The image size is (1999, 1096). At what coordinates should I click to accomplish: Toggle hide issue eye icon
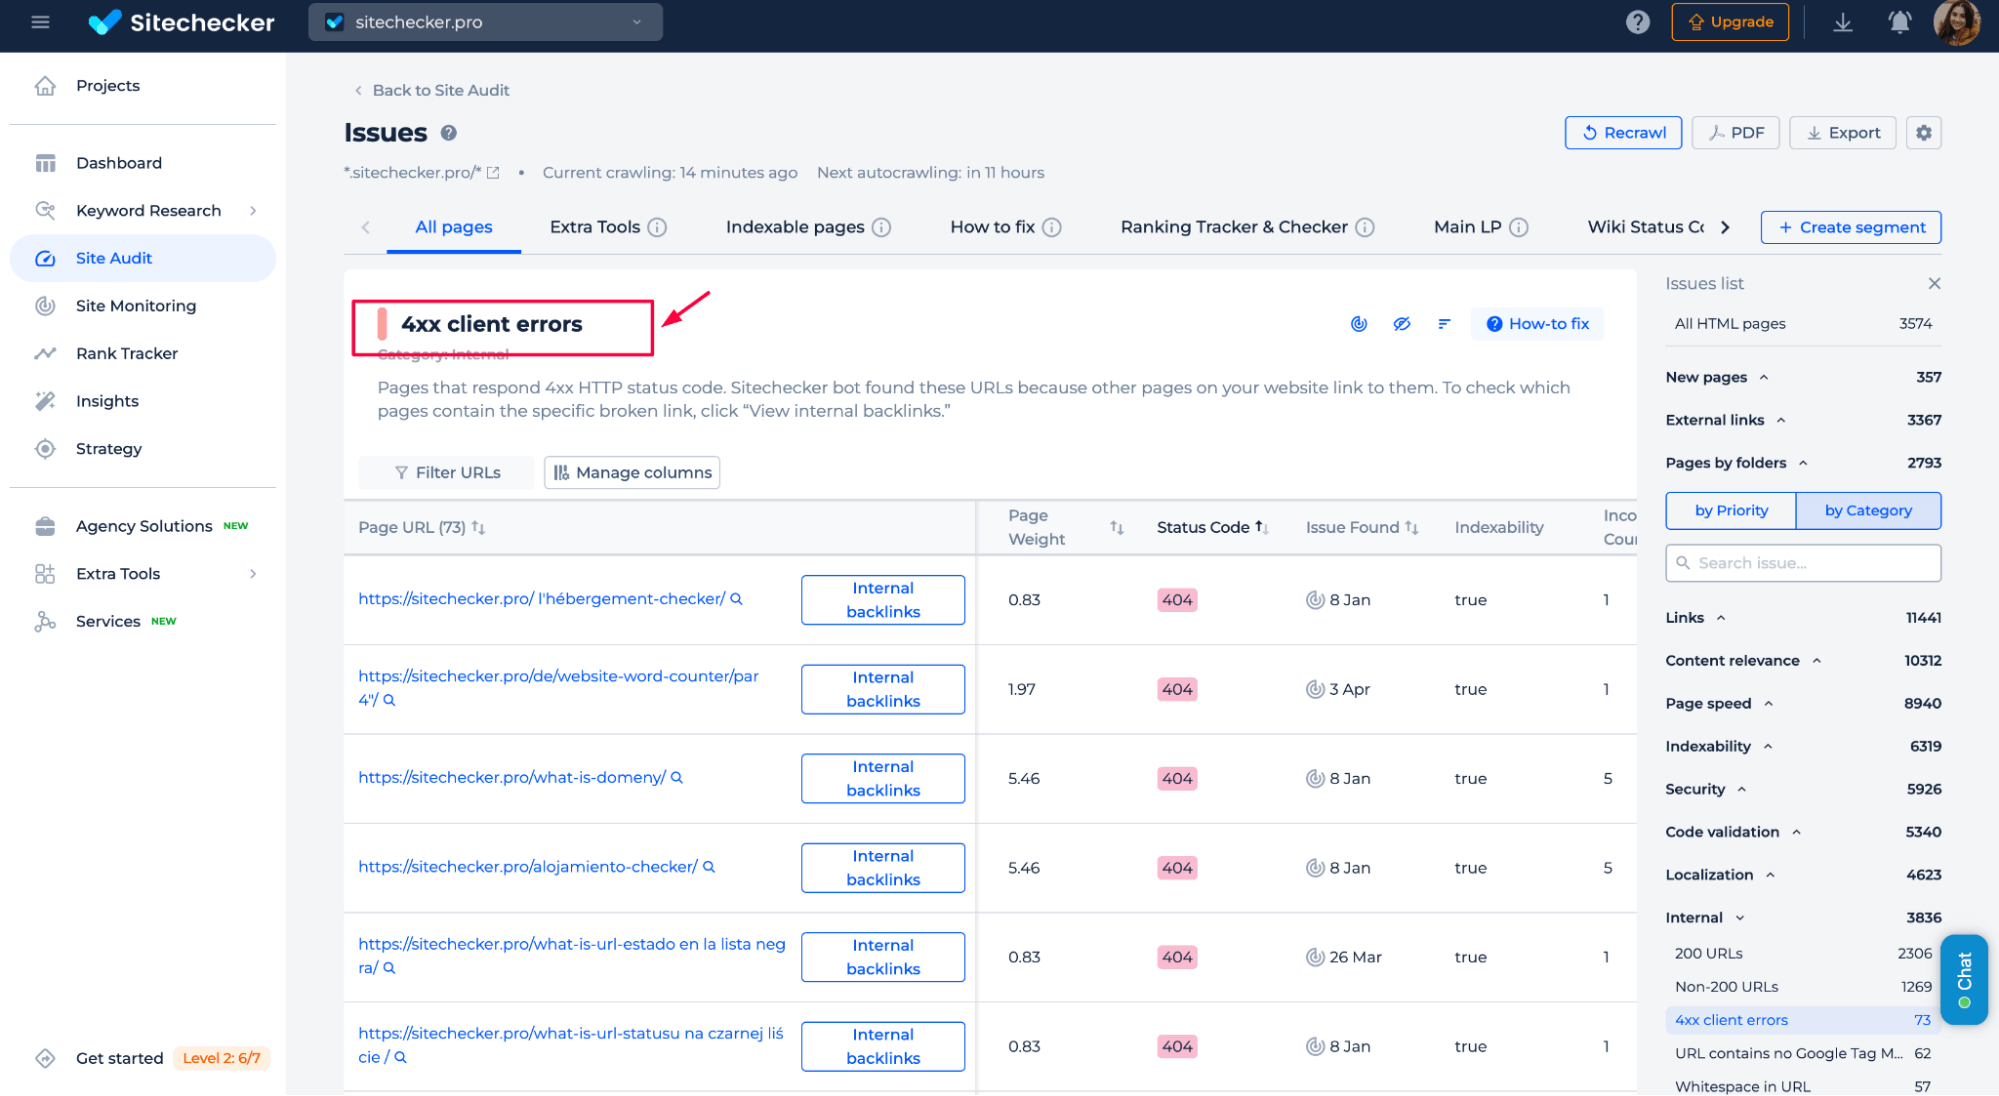1402,324
